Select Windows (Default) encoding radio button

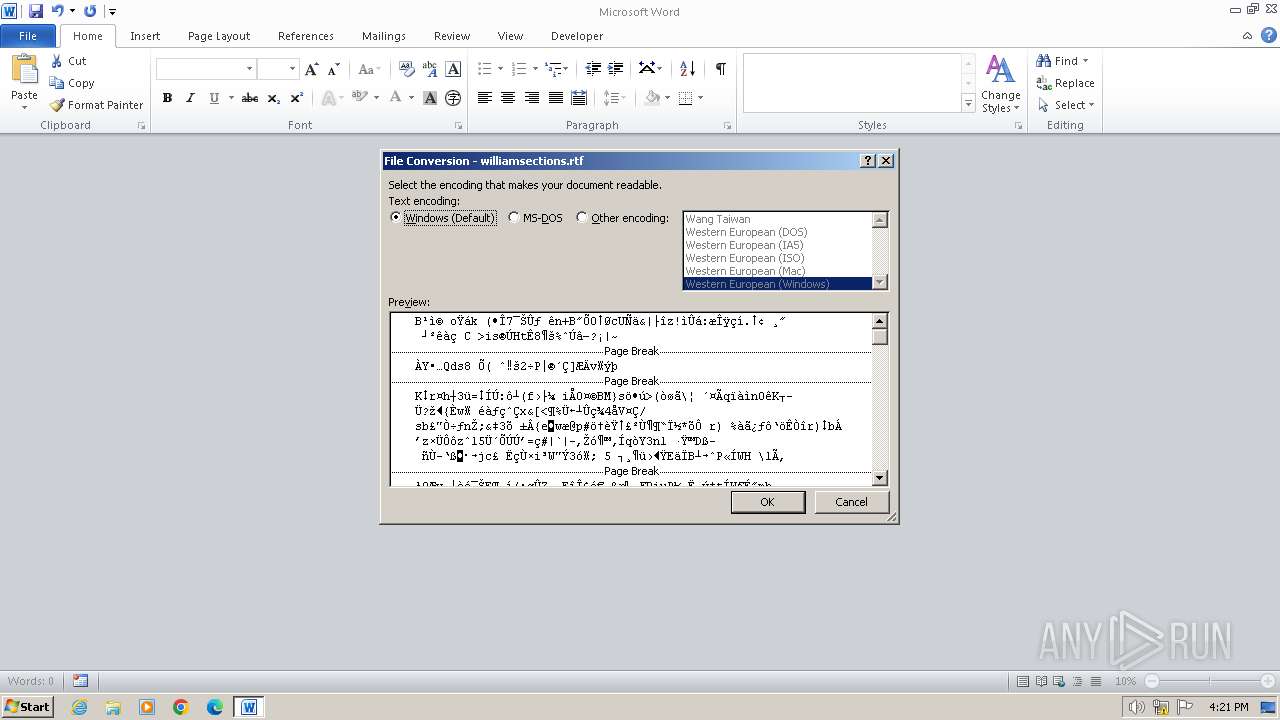[396, 218]
